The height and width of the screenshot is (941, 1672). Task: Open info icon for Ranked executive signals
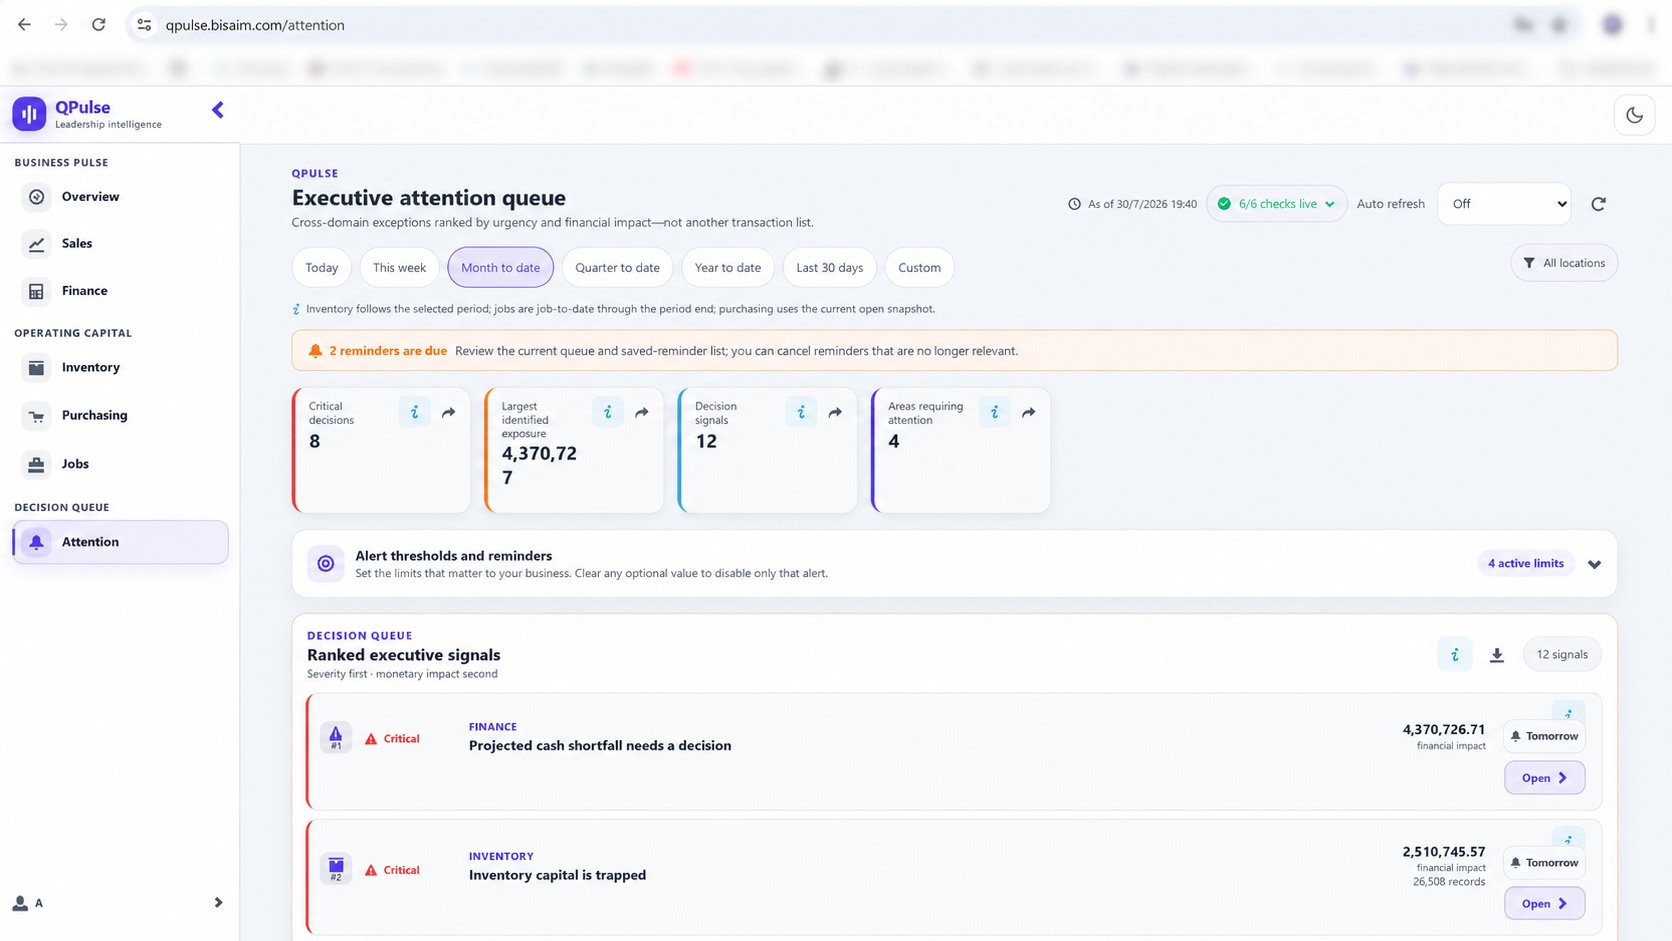(1455, 655)
